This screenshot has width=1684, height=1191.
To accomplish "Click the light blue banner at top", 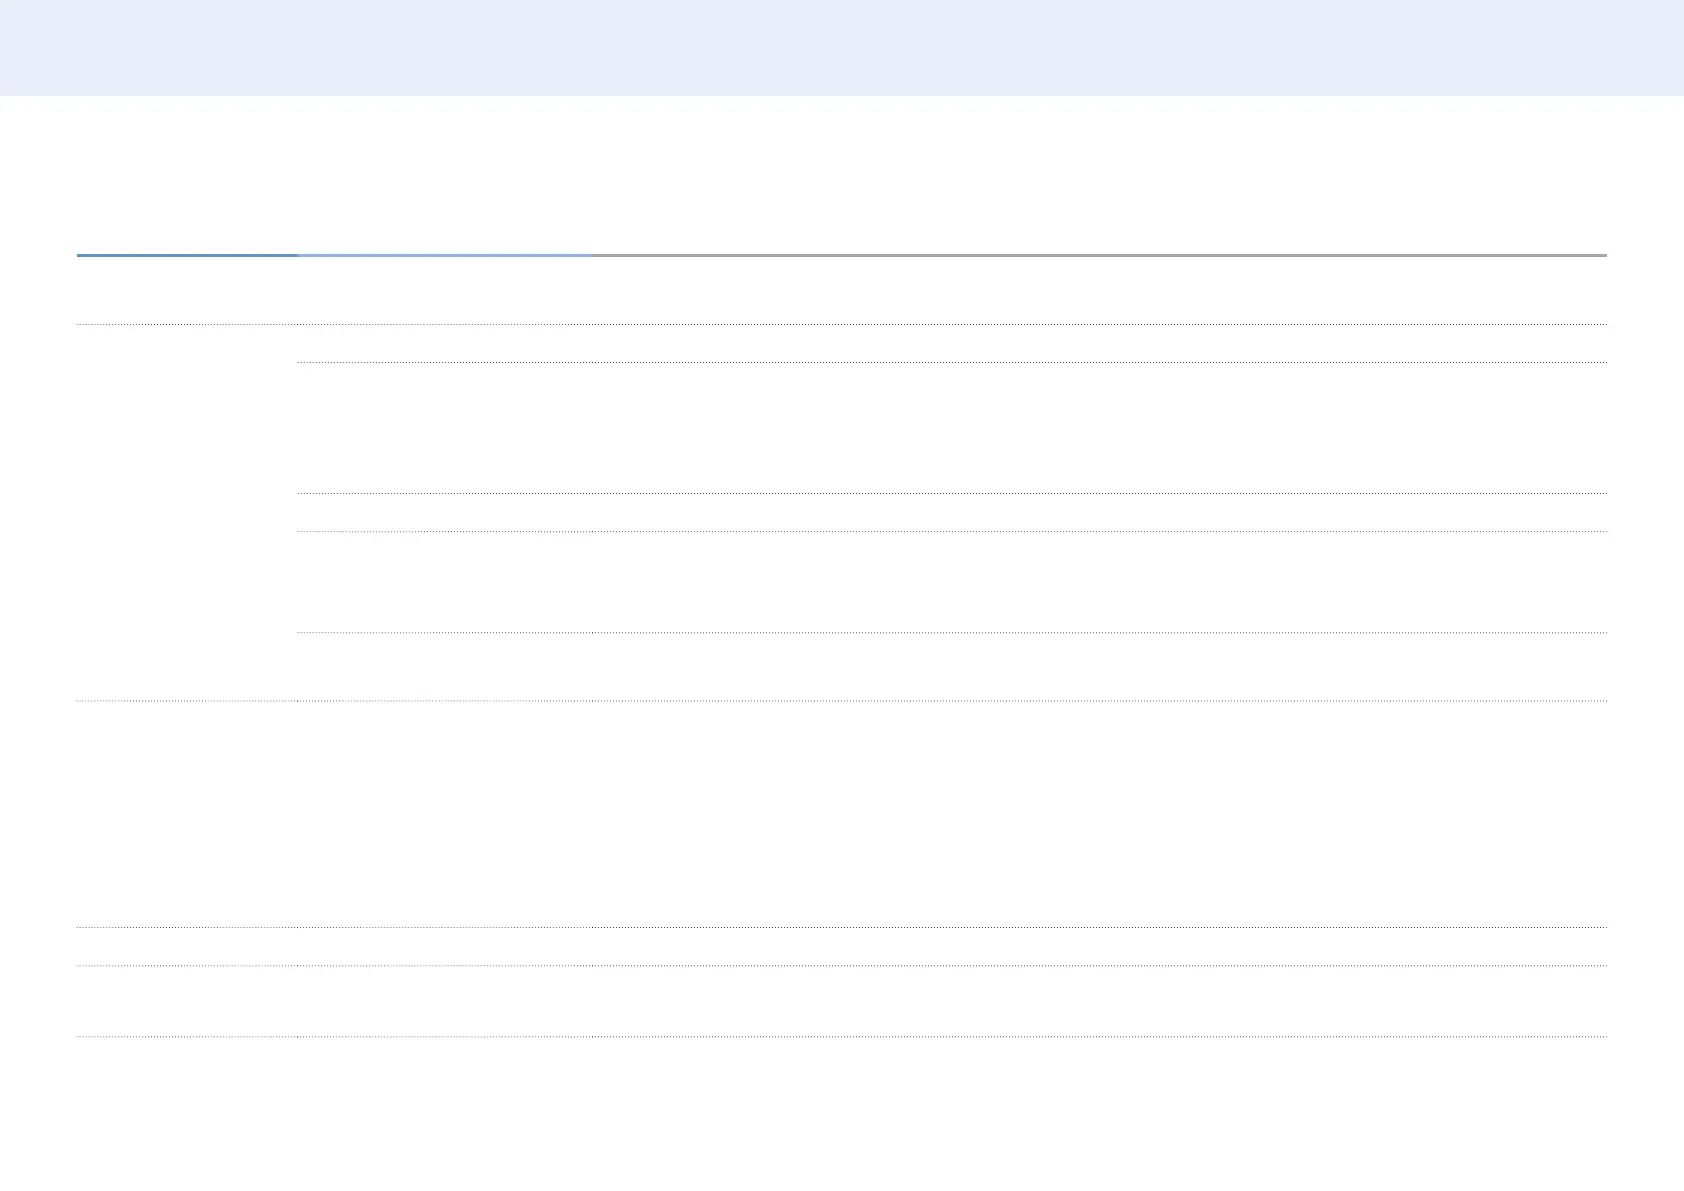I will (842, 47).
